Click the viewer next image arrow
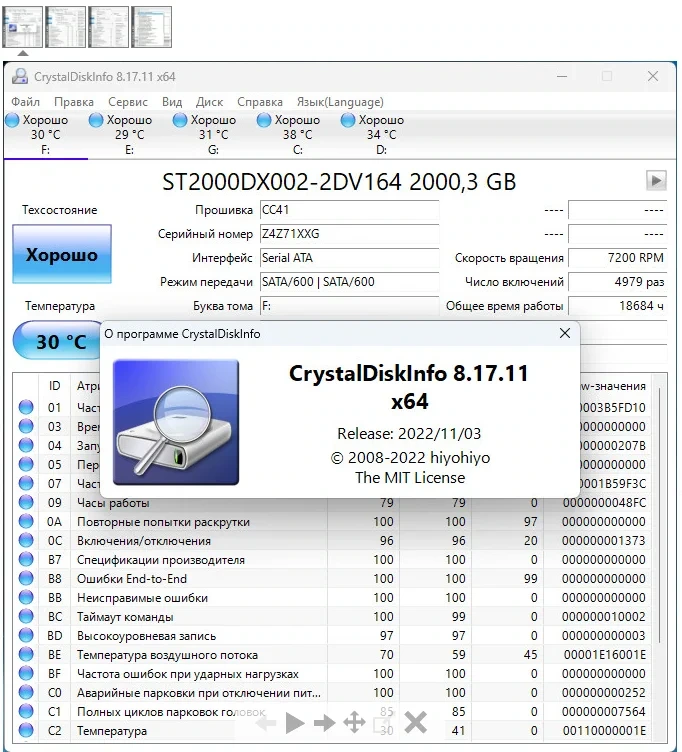The image size is (682, 752). [325, 722]
